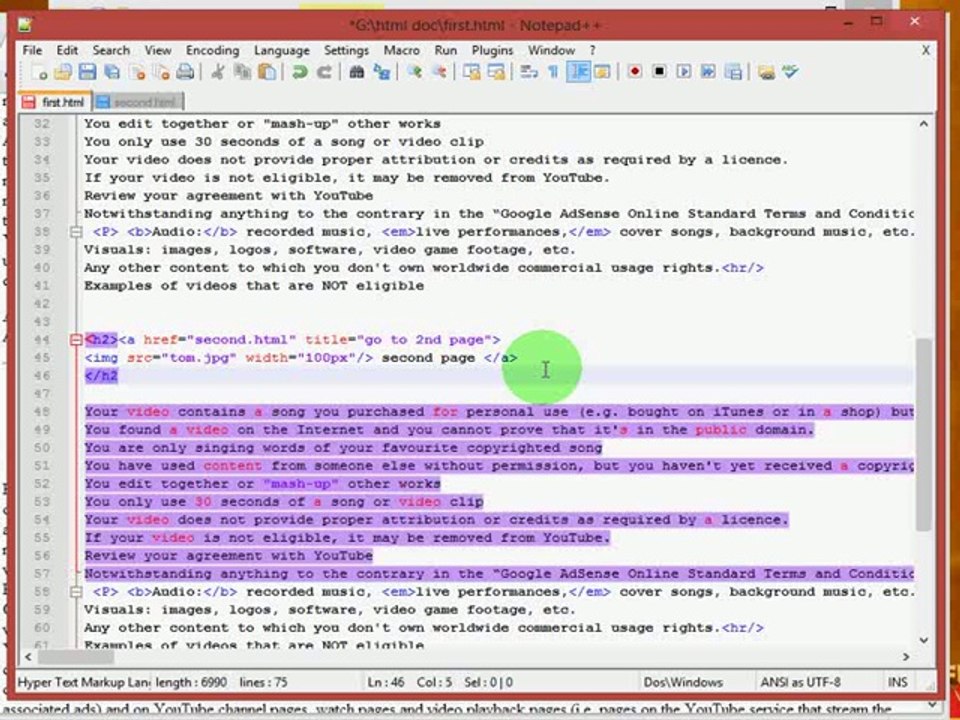Viewport: 960px width, 720px height.
Task: Click the New file toolbar icon
Action: pyautogui.click(x=39, y=72)
